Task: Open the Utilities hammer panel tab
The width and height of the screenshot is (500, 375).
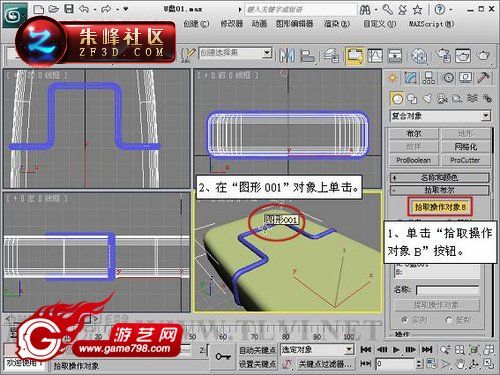Action: point(483,78)
